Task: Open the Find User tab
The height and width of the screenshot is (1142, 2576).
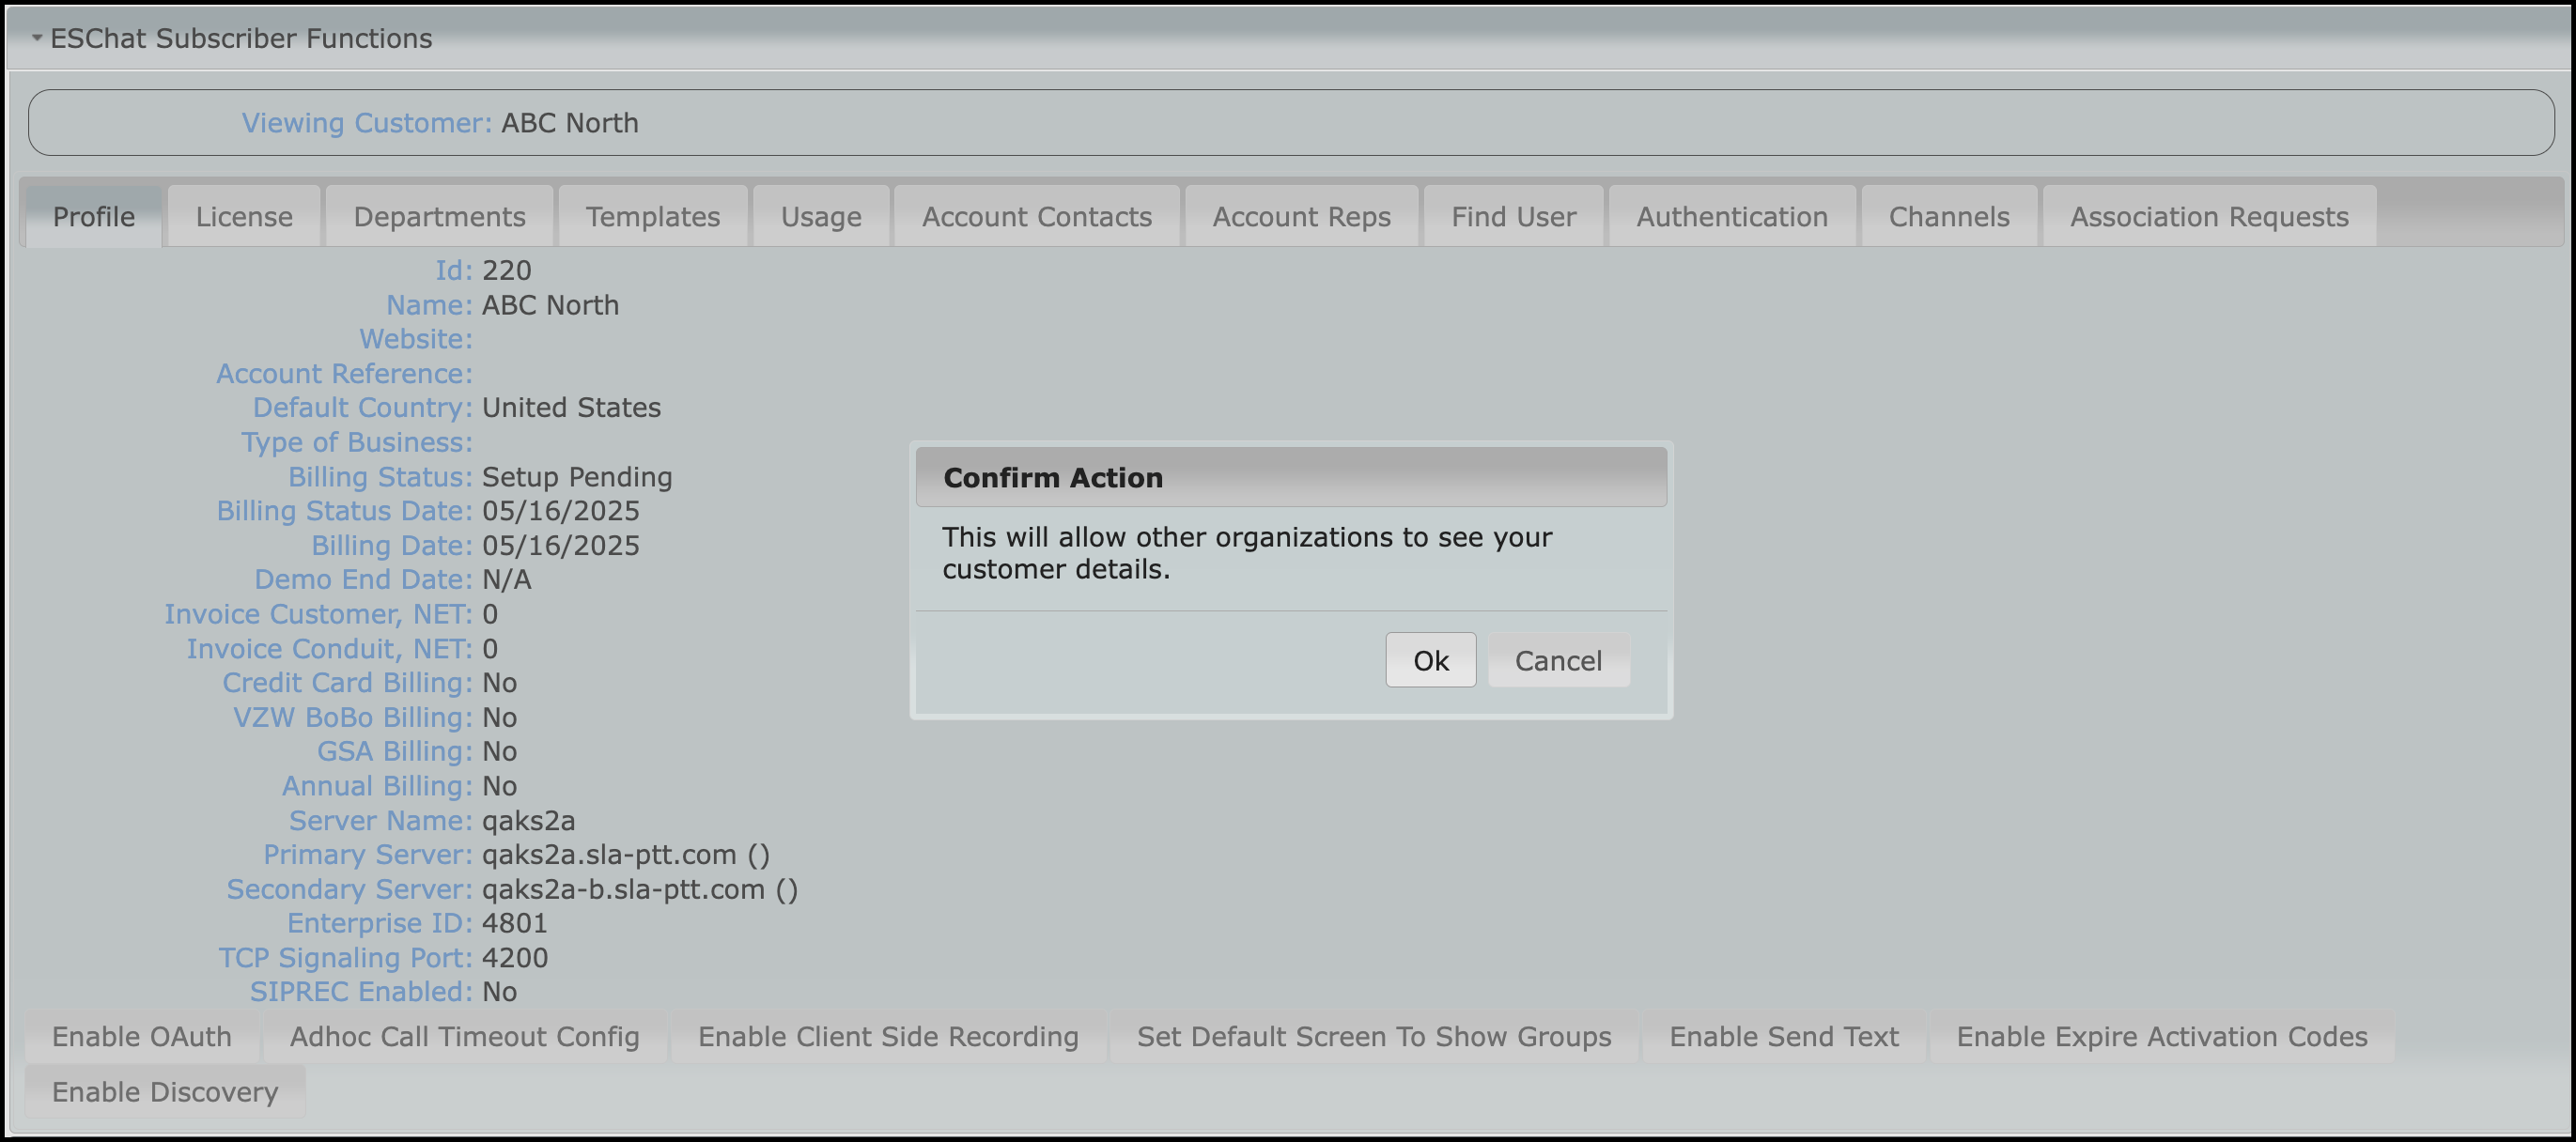Action: pos(1514,216)
